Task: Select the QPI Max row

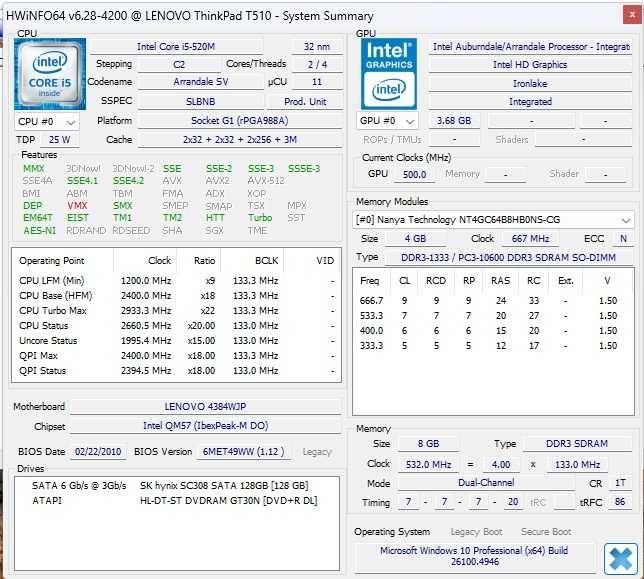Action: 176,356
